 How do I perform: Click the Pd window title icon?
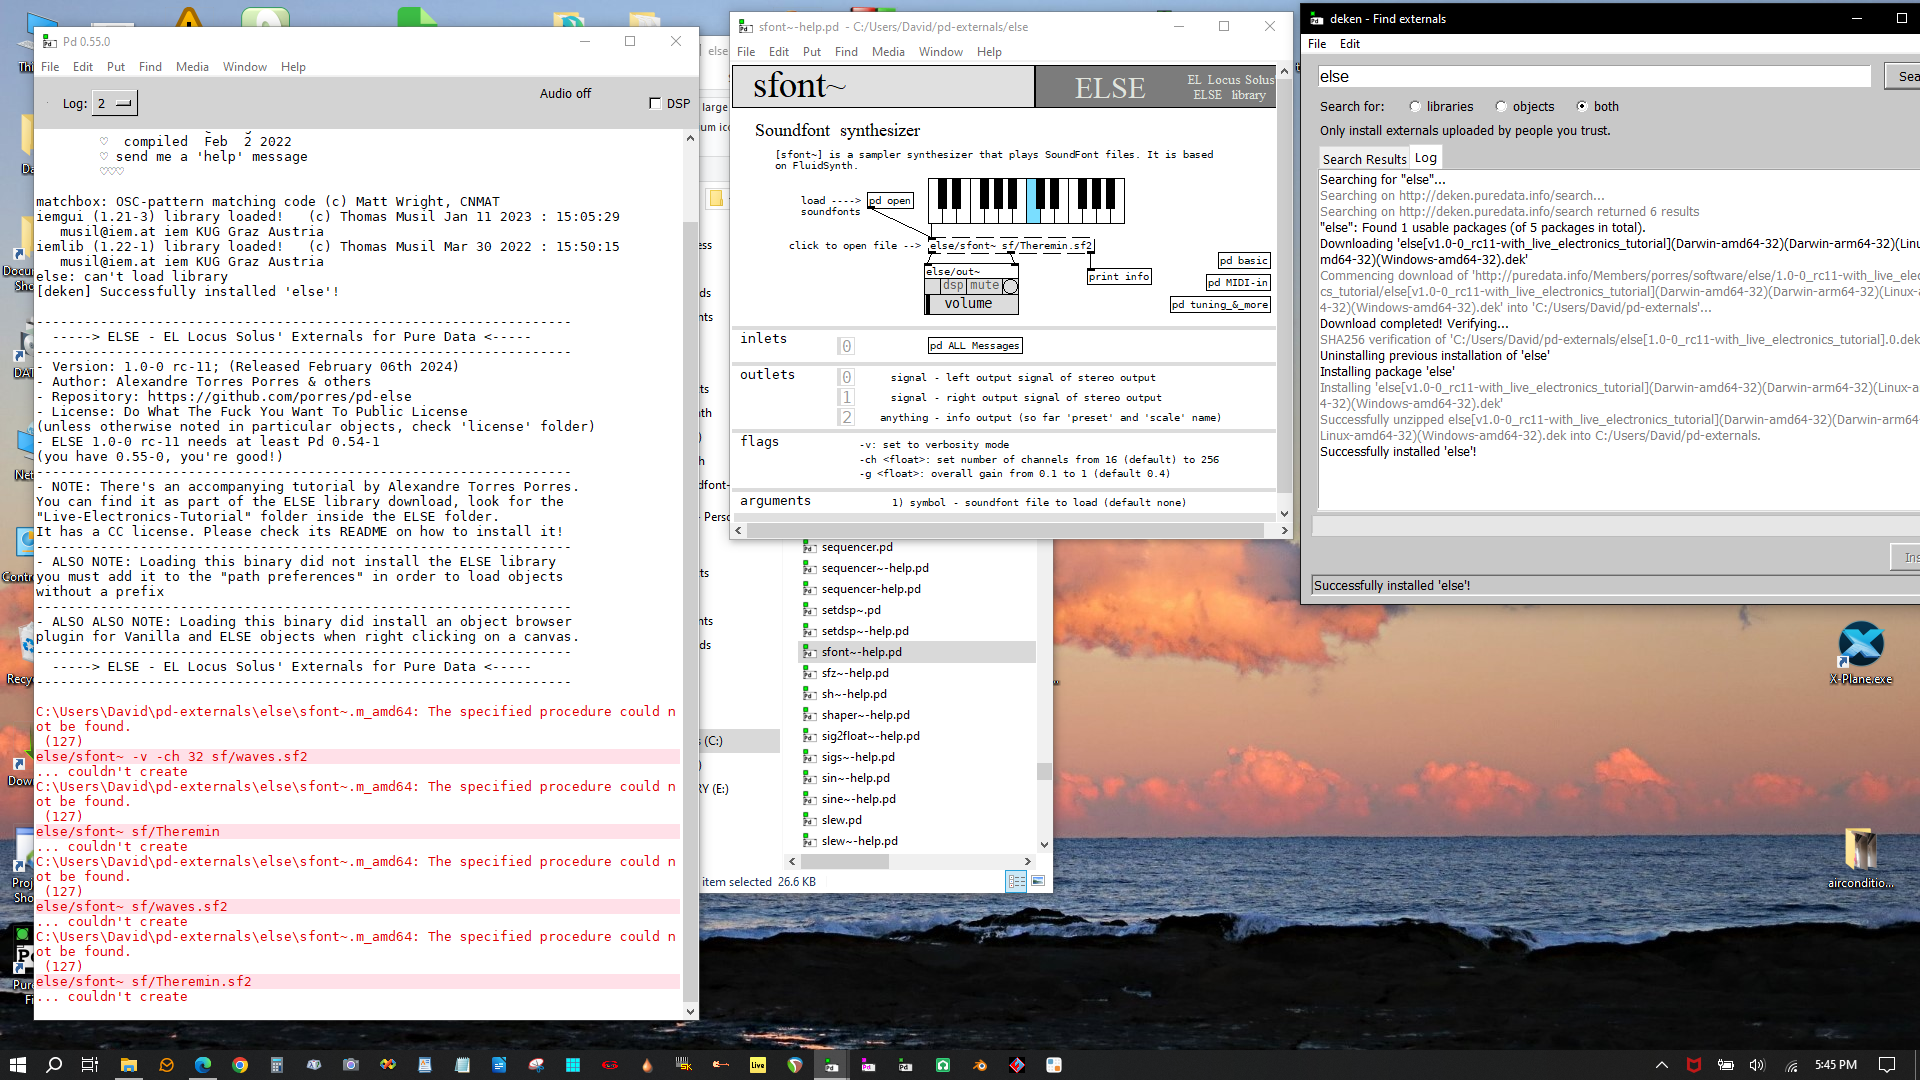49,41
